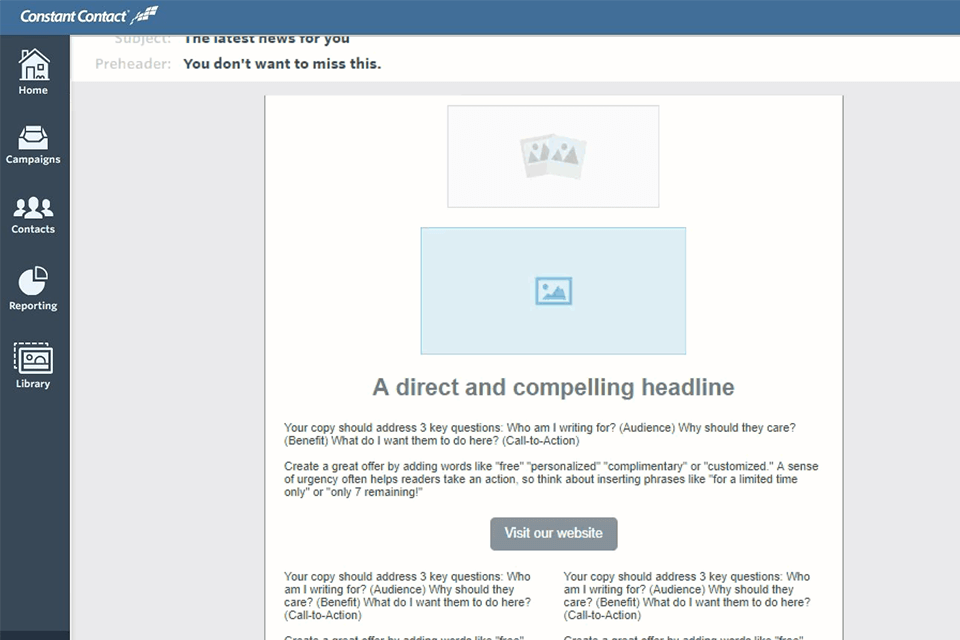Click the photo placeholder icon in the top block
The width and height of the screenshot is (960, 640).
(553, 156)
